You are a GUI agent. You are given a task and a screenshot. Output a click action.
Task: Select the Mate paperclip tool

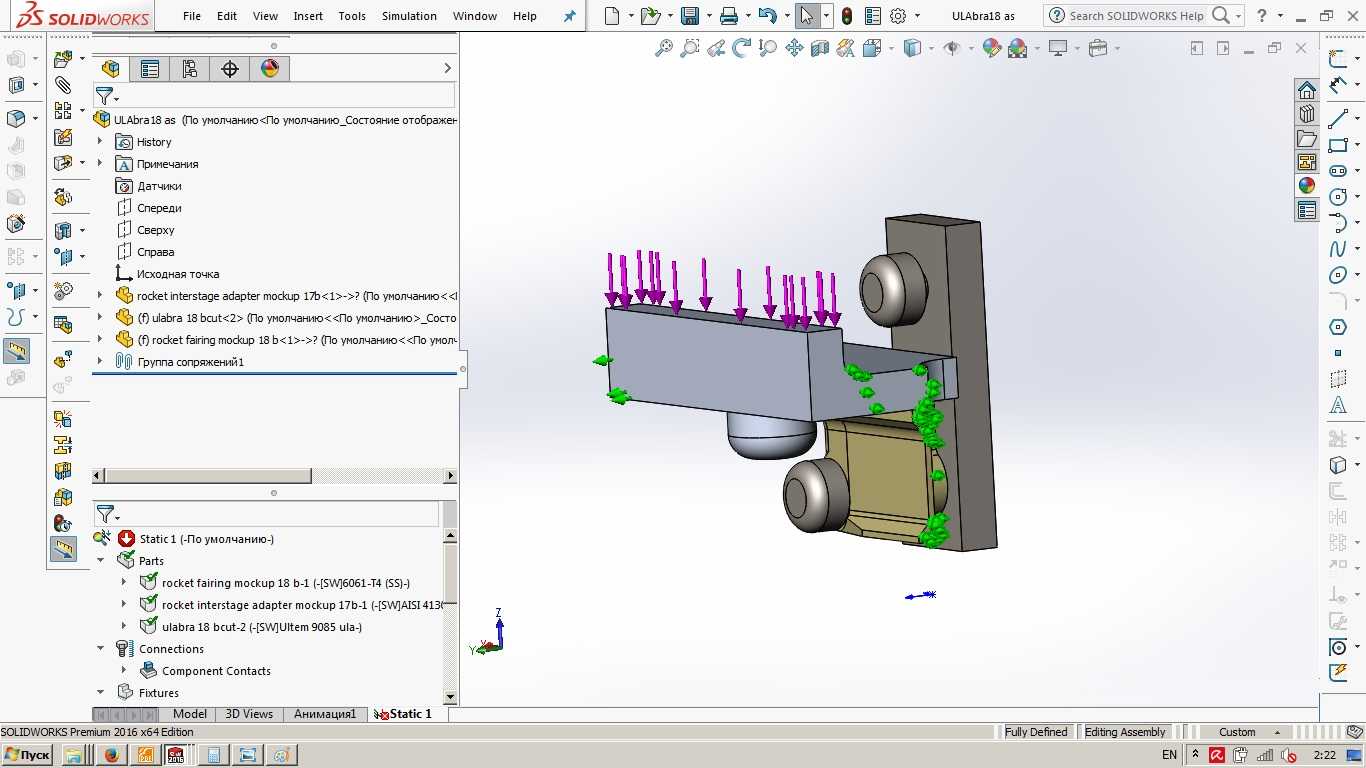[63, 85]
